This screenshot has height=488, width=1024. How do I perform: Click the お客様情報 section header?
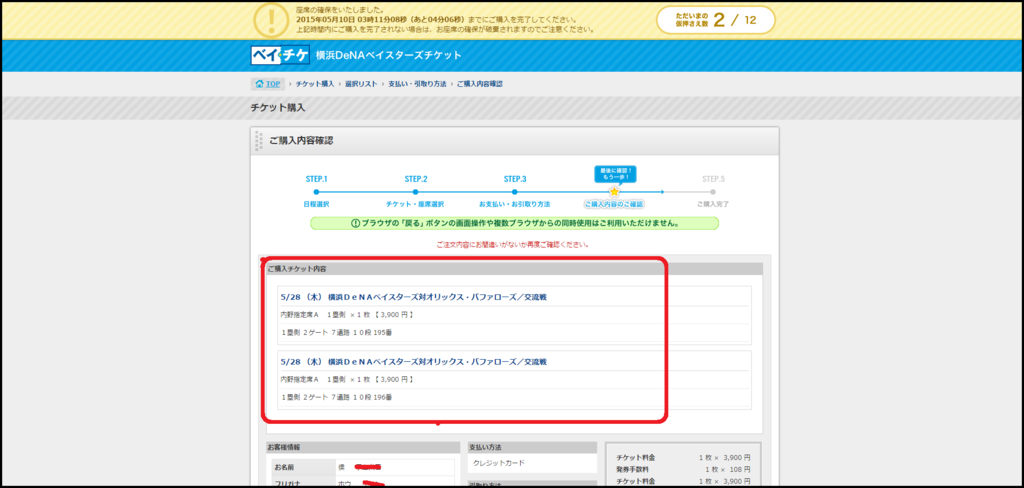(363, 447)
